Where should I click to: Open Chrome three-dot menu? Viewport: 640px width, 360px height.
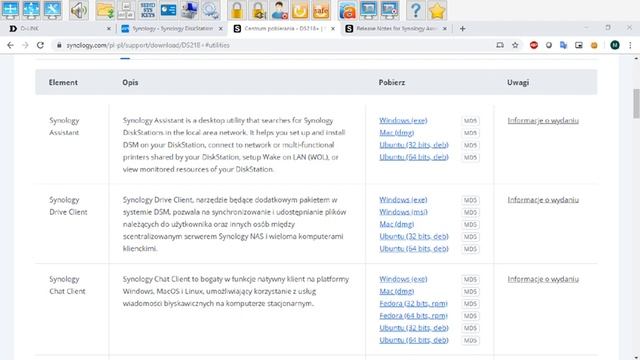click(630, 45)
